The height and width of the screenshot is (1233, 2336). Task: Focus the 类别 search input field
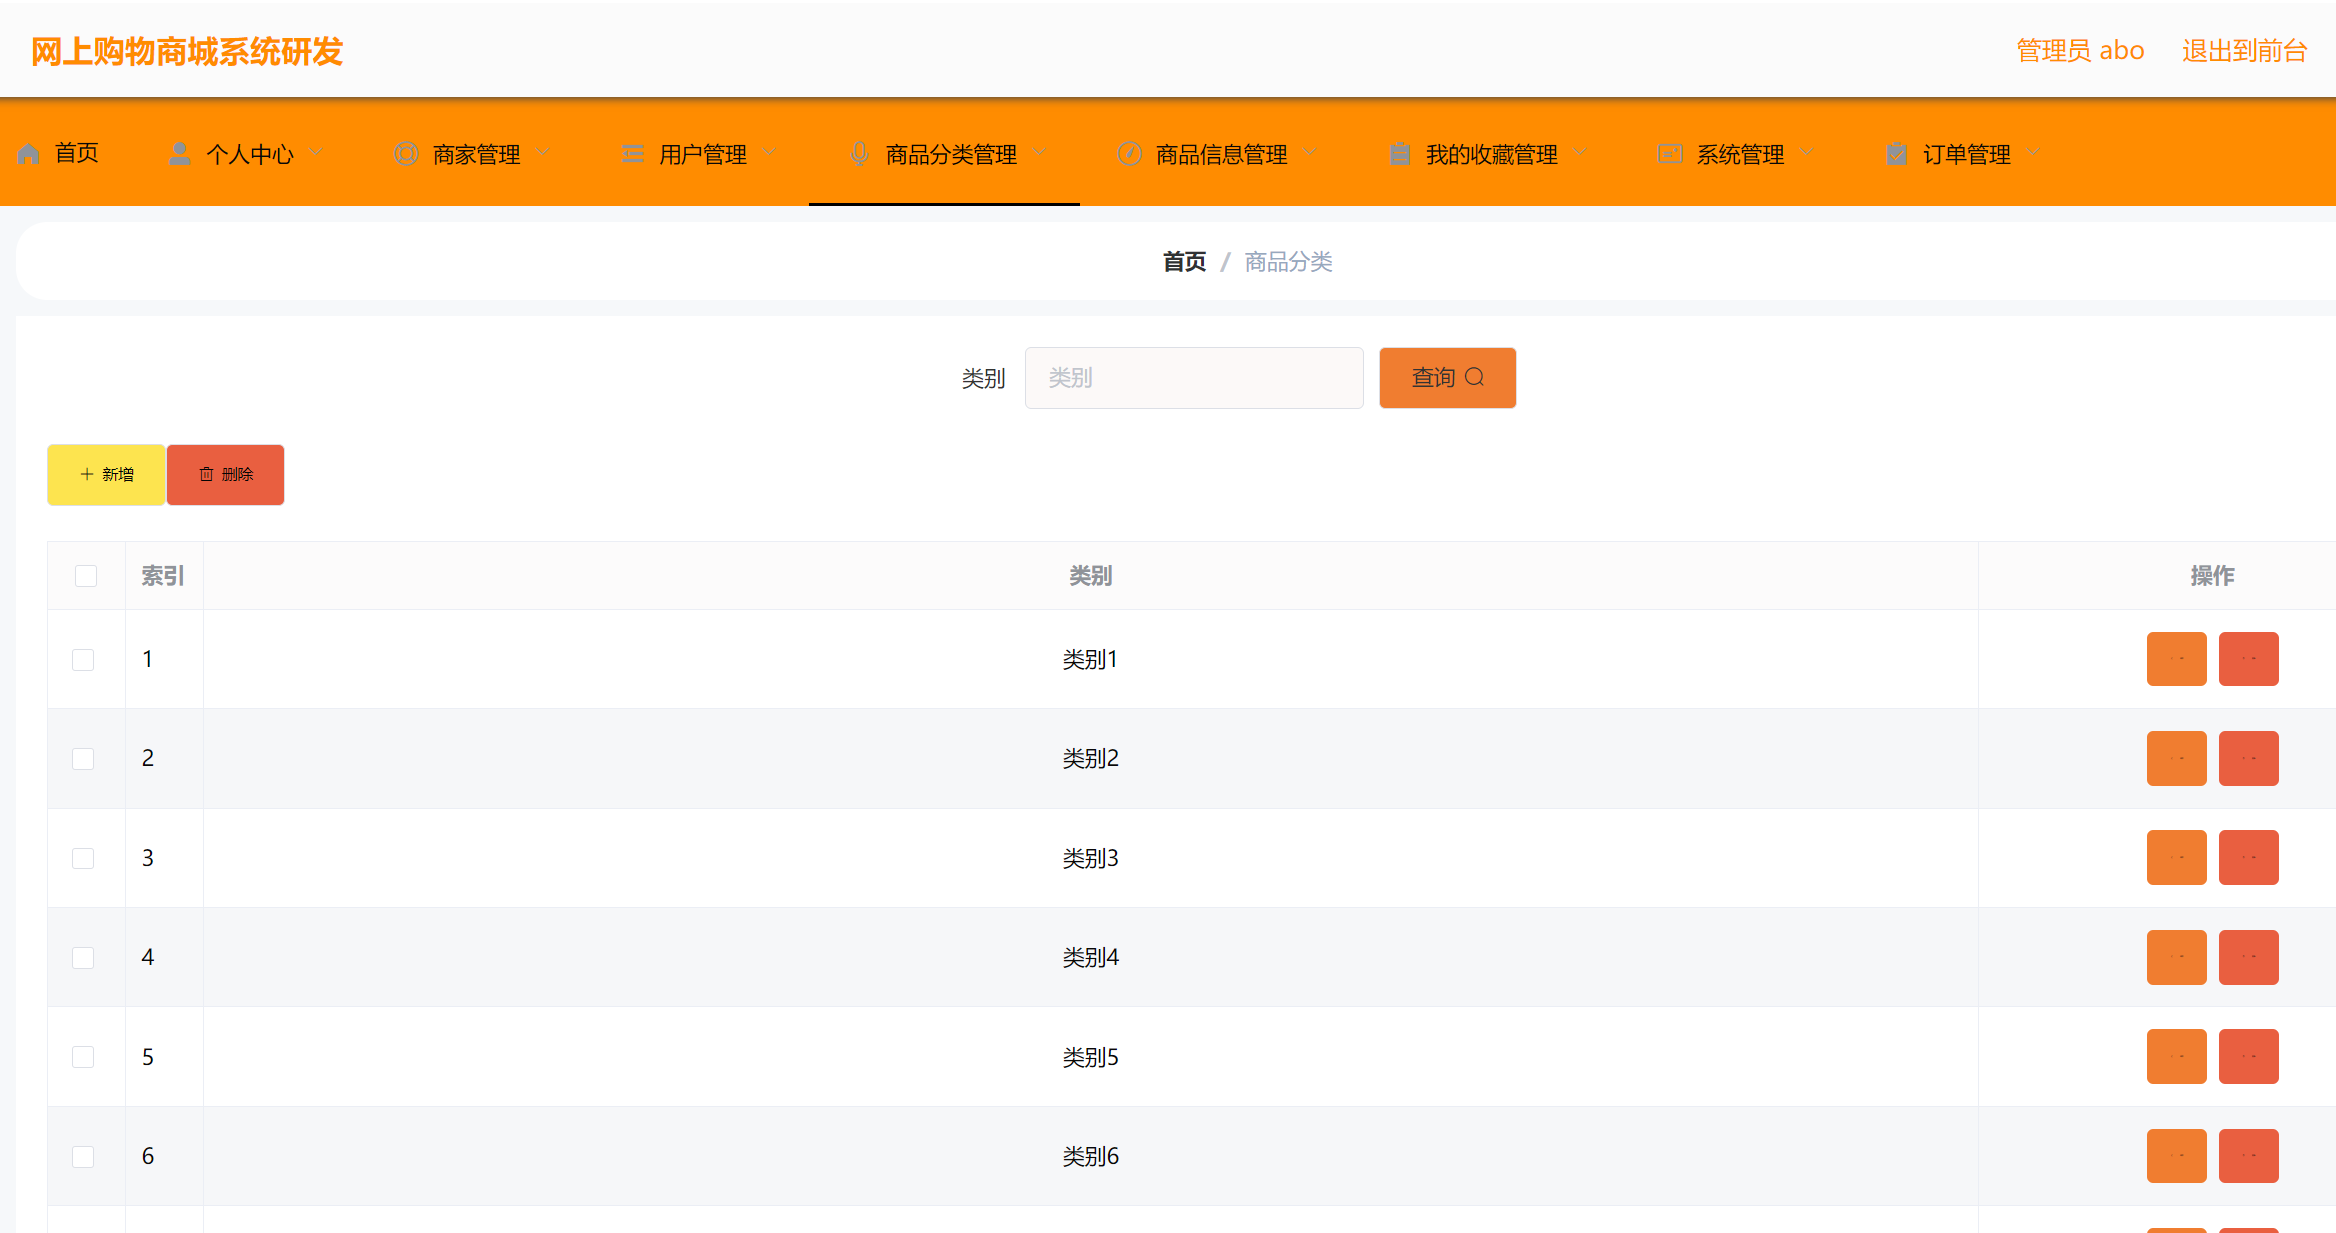pyautogui.click(x=1193, y=378)
